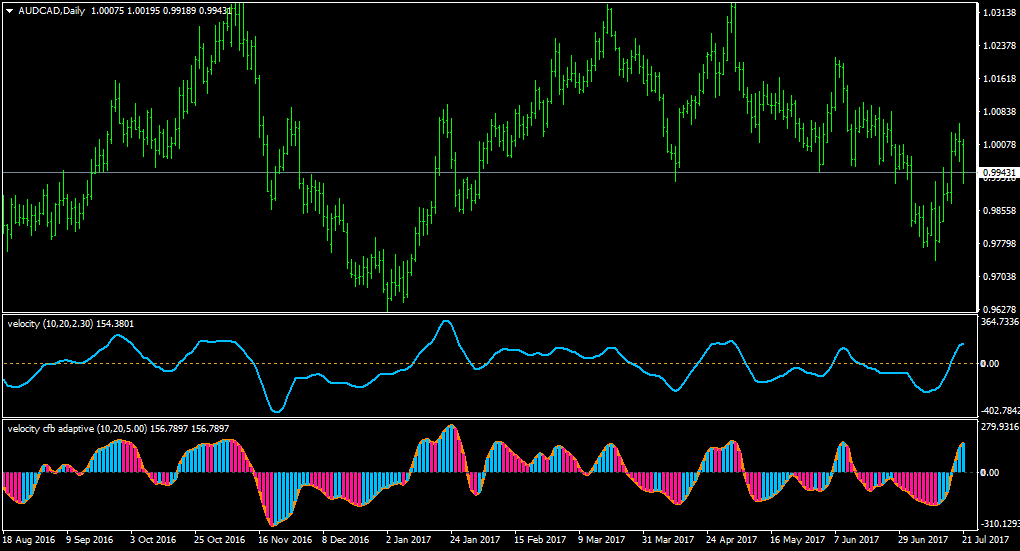Image resolution: width=1020 pixels, height=551 pixels.
Task: Click the 16 Nov 2016 date label
Action: [285, 539]
